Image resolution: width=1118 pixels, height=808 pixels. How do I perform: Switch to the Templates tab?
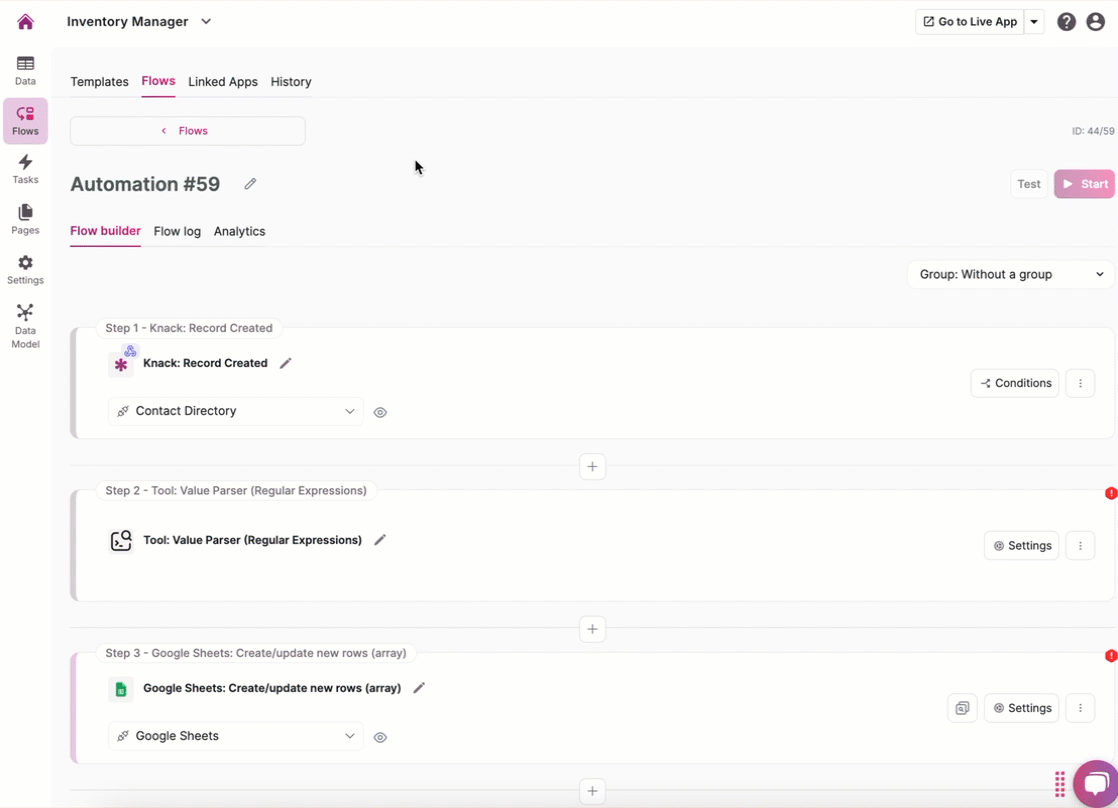99,81
